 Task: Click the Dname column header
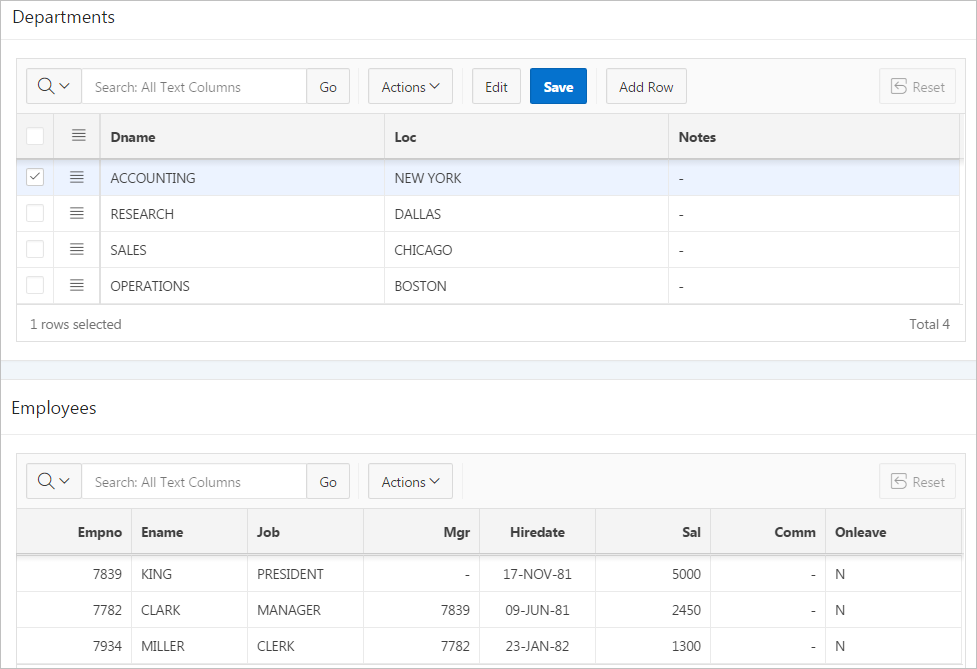click(x=133, y=137)
